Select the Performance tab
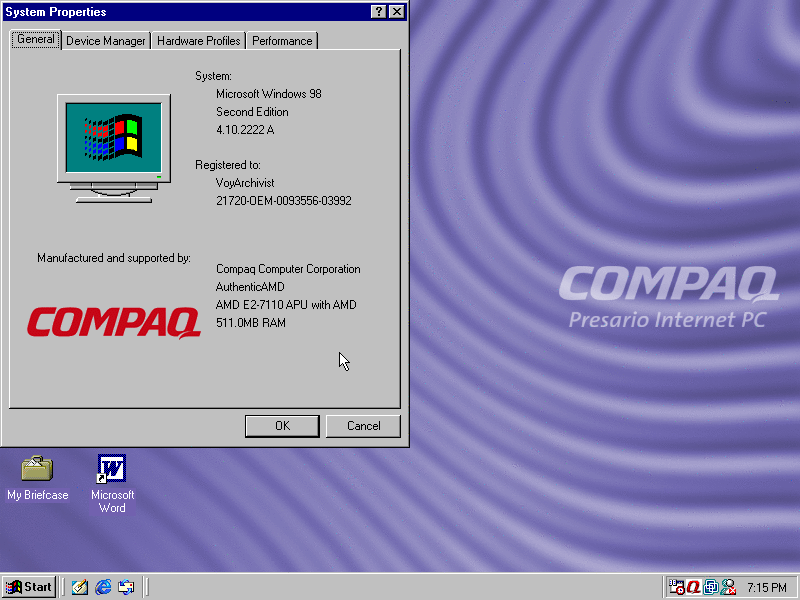The width and height of the screenshot is (800, 600). 282,41
